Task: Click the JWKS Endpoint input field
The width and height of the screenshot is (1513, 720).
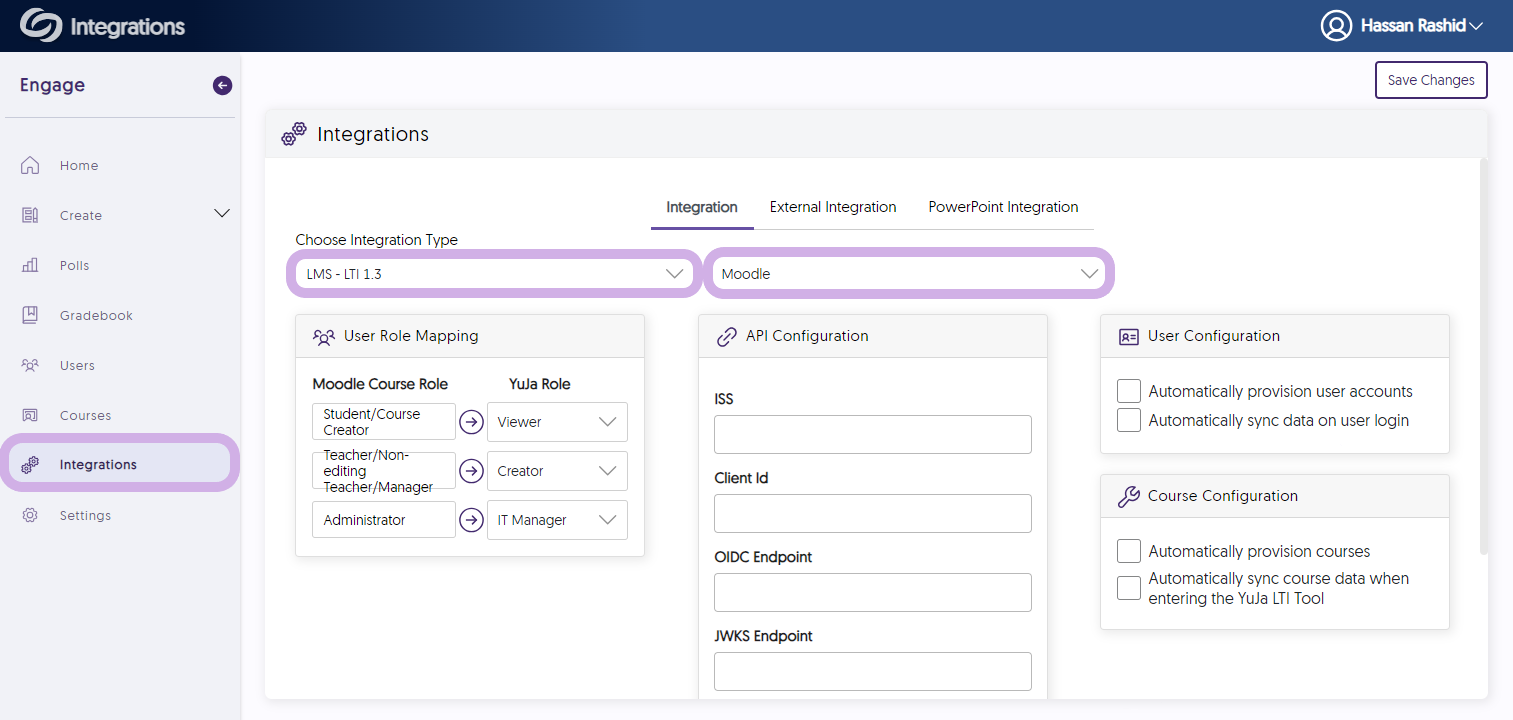Action: pos(872,671)
